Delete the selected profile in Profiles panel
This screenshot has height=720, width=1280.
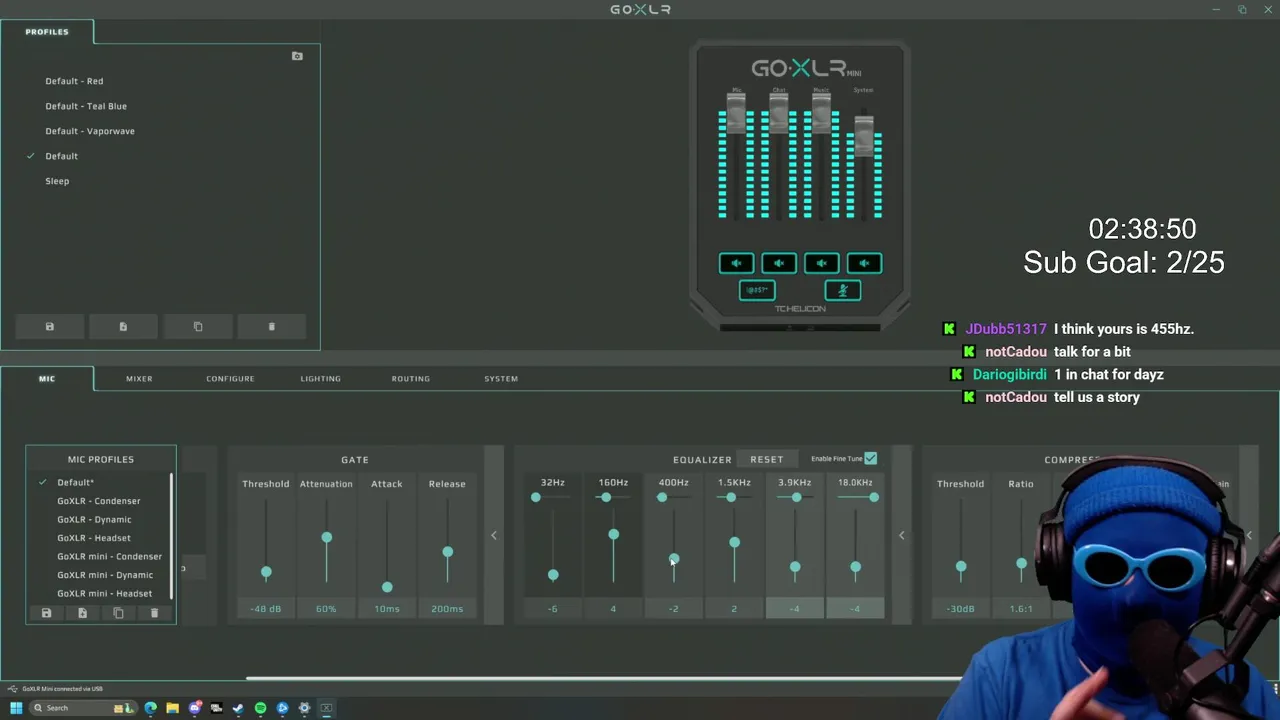coord(271,327)
